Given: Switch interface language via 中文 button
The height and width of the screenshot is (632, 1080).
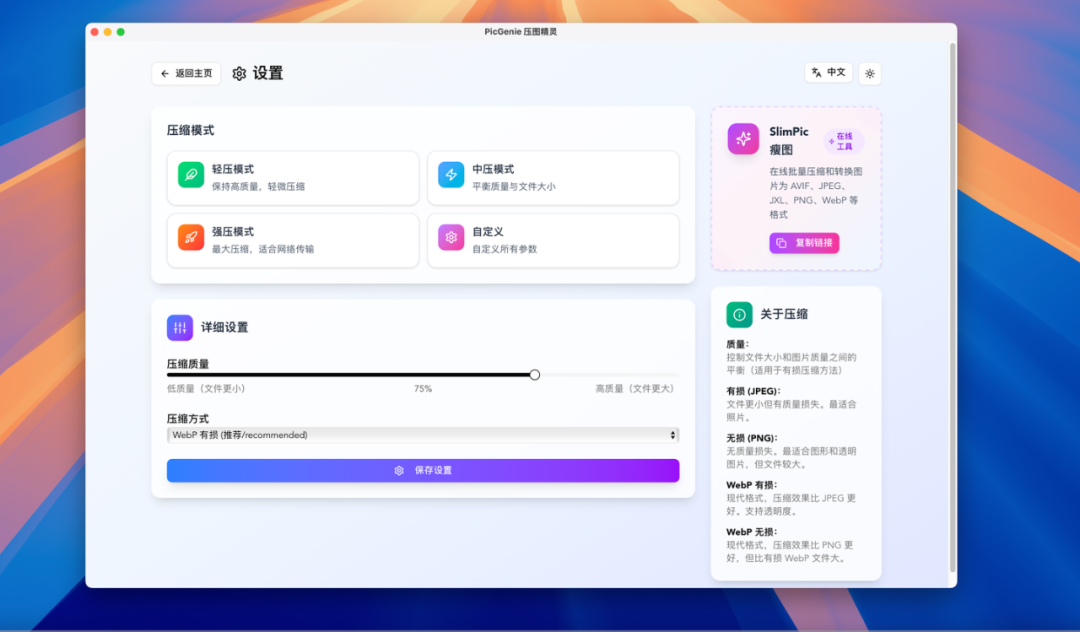Looking at the screenshot, I should tap(828, 72).
